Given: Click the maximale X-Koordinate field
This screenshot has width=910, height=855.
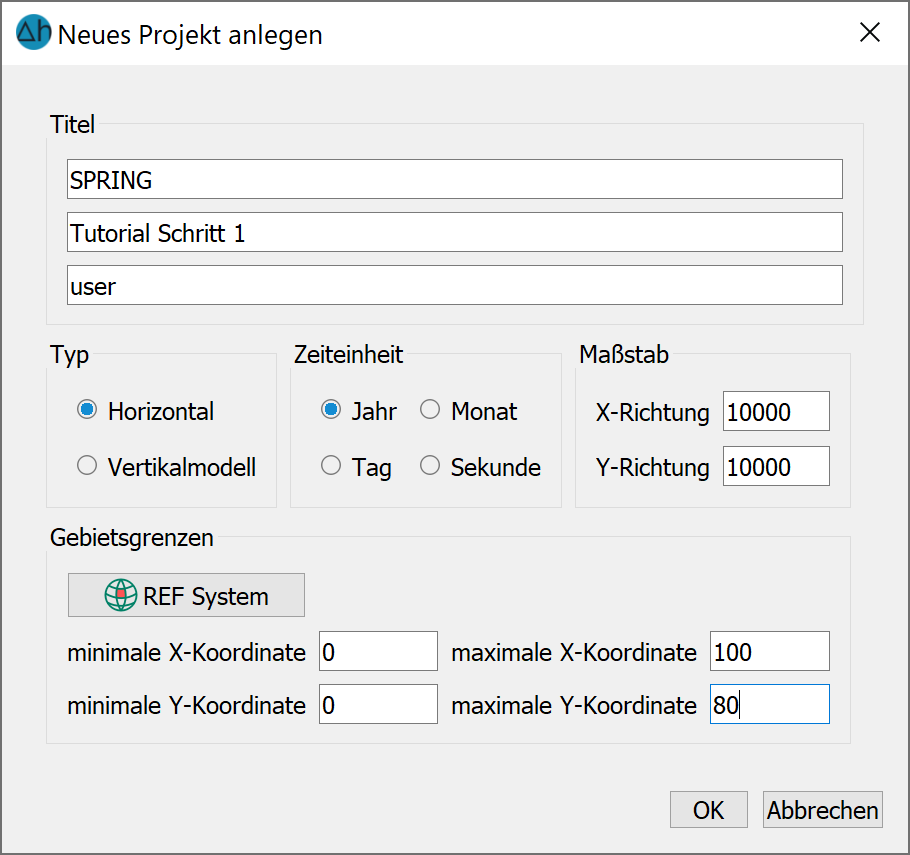Looking at the screenshot, I should click(770, 651).
